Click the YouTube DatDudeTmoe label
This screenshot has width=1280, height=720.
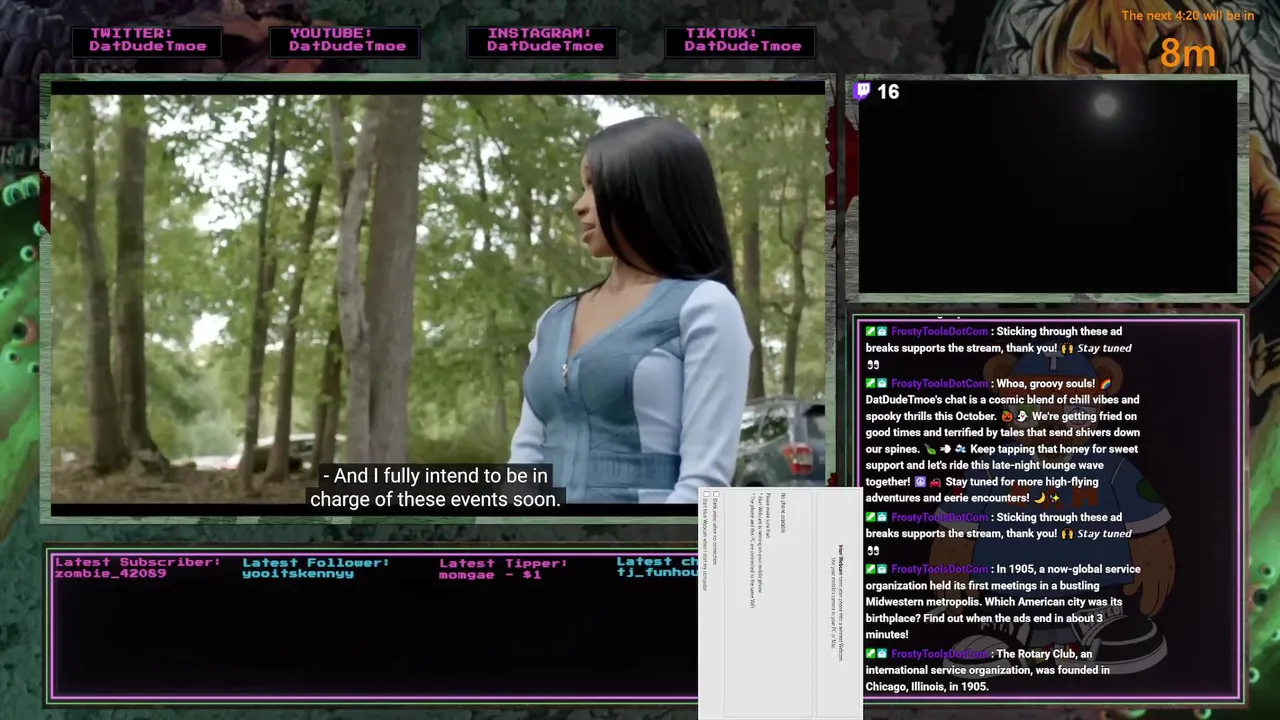pos(345,40)
